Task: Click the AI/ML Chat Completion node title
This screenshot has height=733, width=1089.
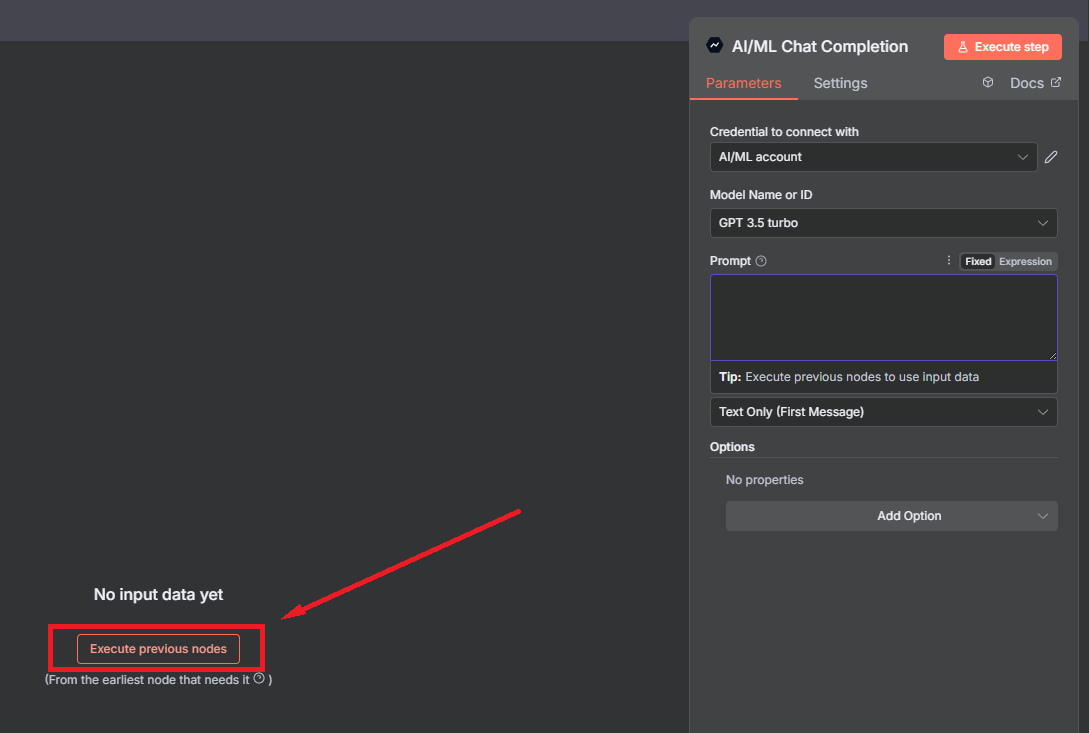Action: tap(819, 46)
